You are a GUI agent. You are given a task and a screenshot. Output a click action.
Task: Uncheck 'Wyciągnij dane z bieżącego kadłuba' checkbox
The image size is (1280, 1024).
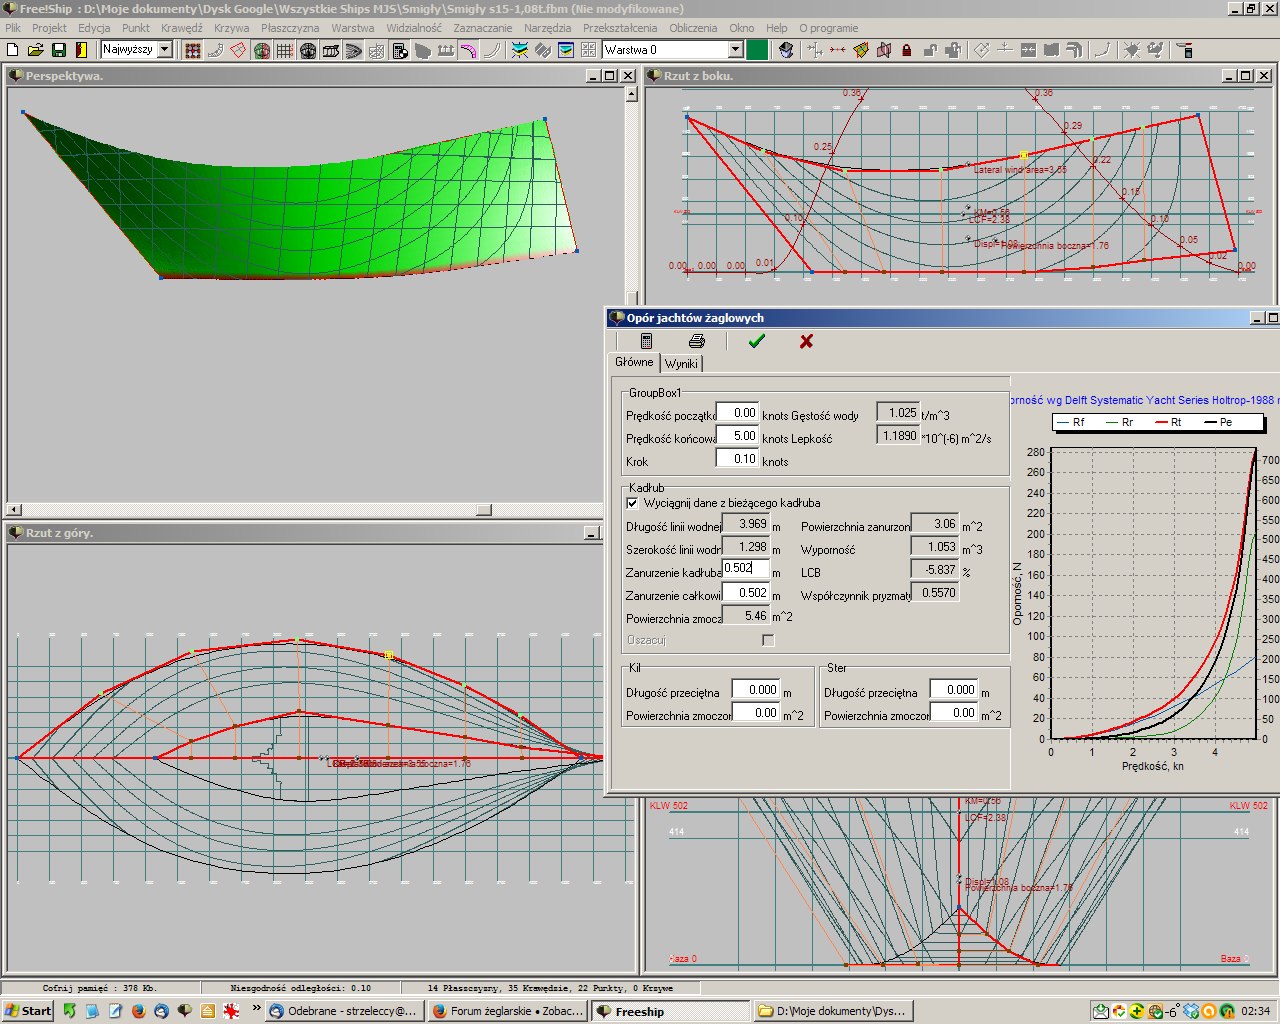(x=632, y=503)
